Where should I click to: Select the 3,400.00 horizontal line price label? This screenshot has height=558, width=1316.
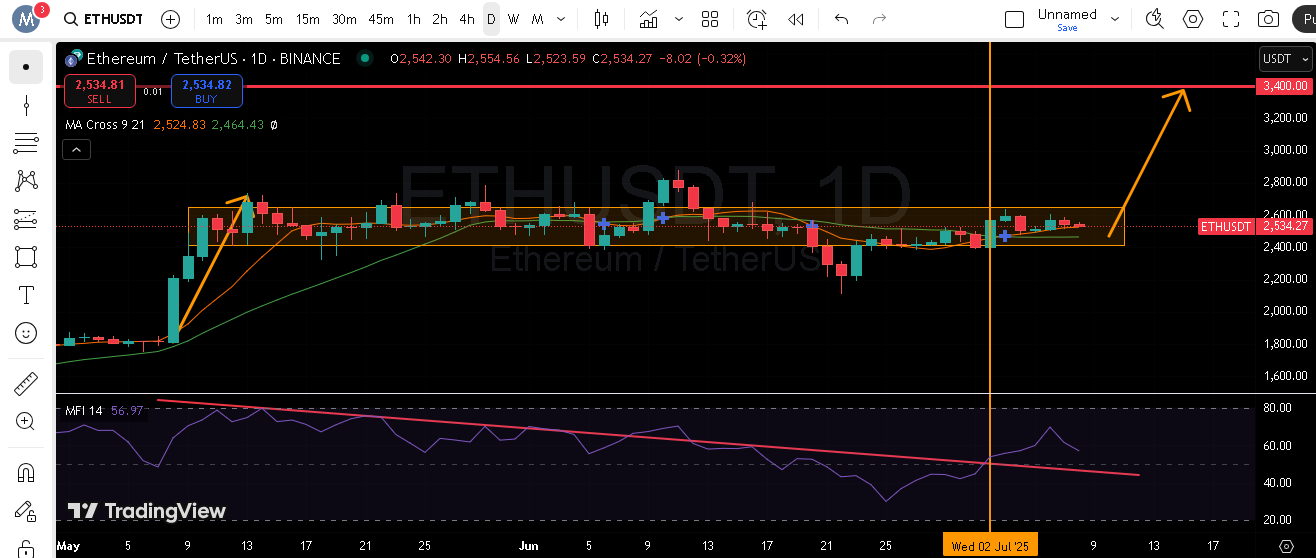(x=1285, y=86)
